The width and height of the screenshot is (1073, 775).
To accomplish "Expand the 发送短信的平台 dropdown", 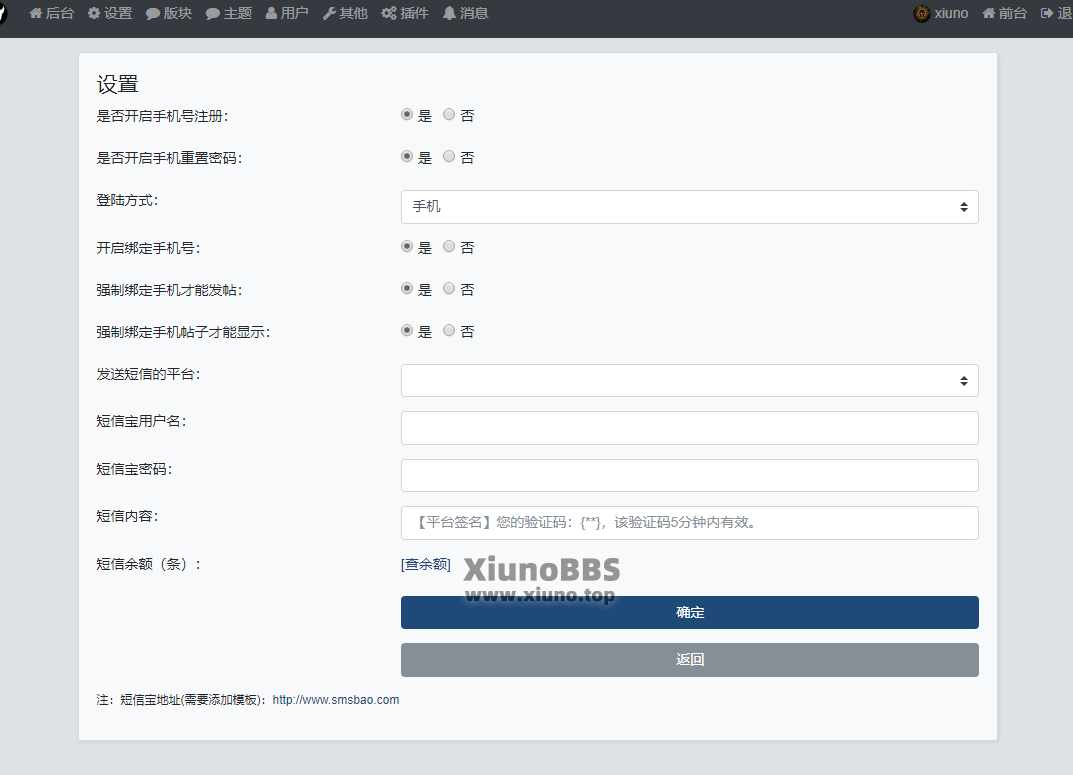I will [x=690, y=380].
